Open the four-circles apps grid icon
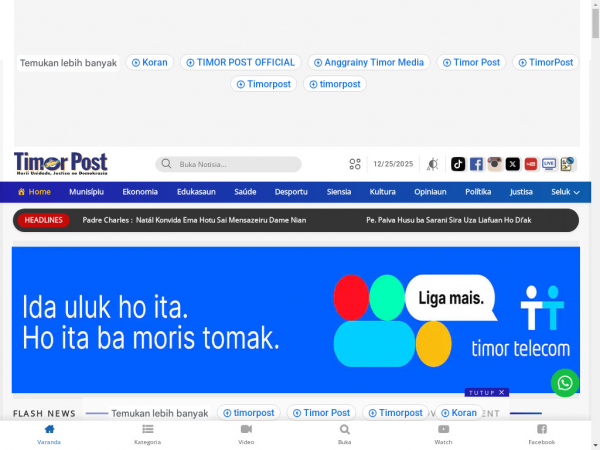Screen dimensions: 600x450 [355, 164]
